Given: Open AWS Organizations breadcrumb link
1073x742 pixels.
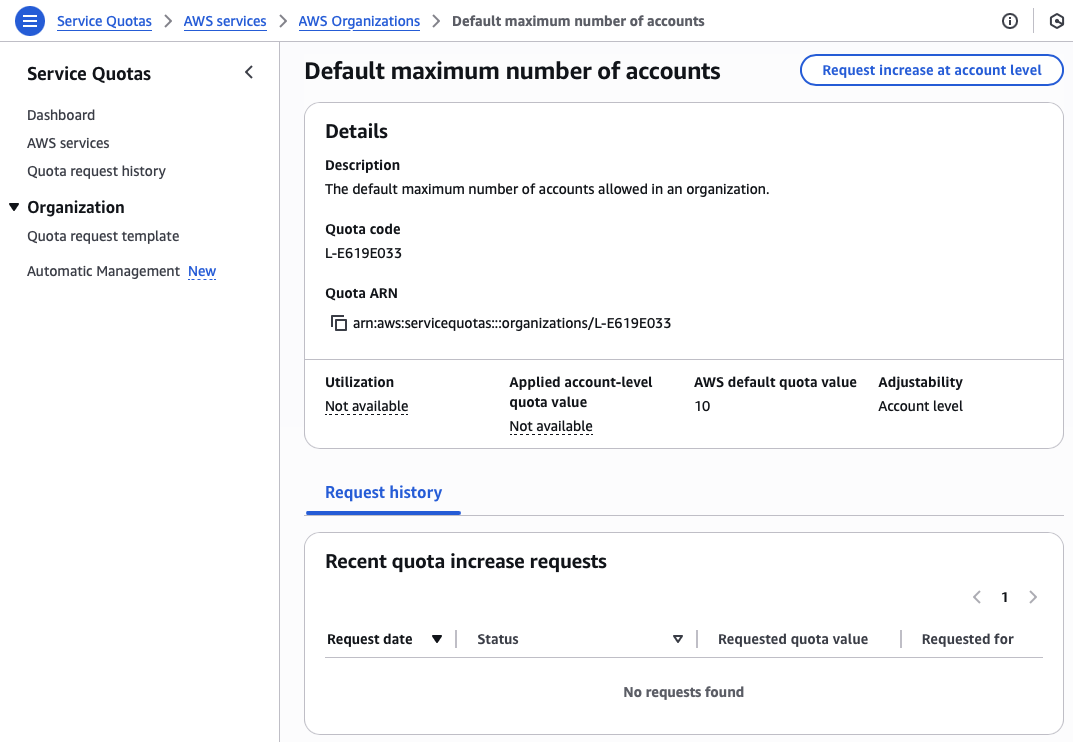Looking at the screenshot, I should [x=359, y=21].
